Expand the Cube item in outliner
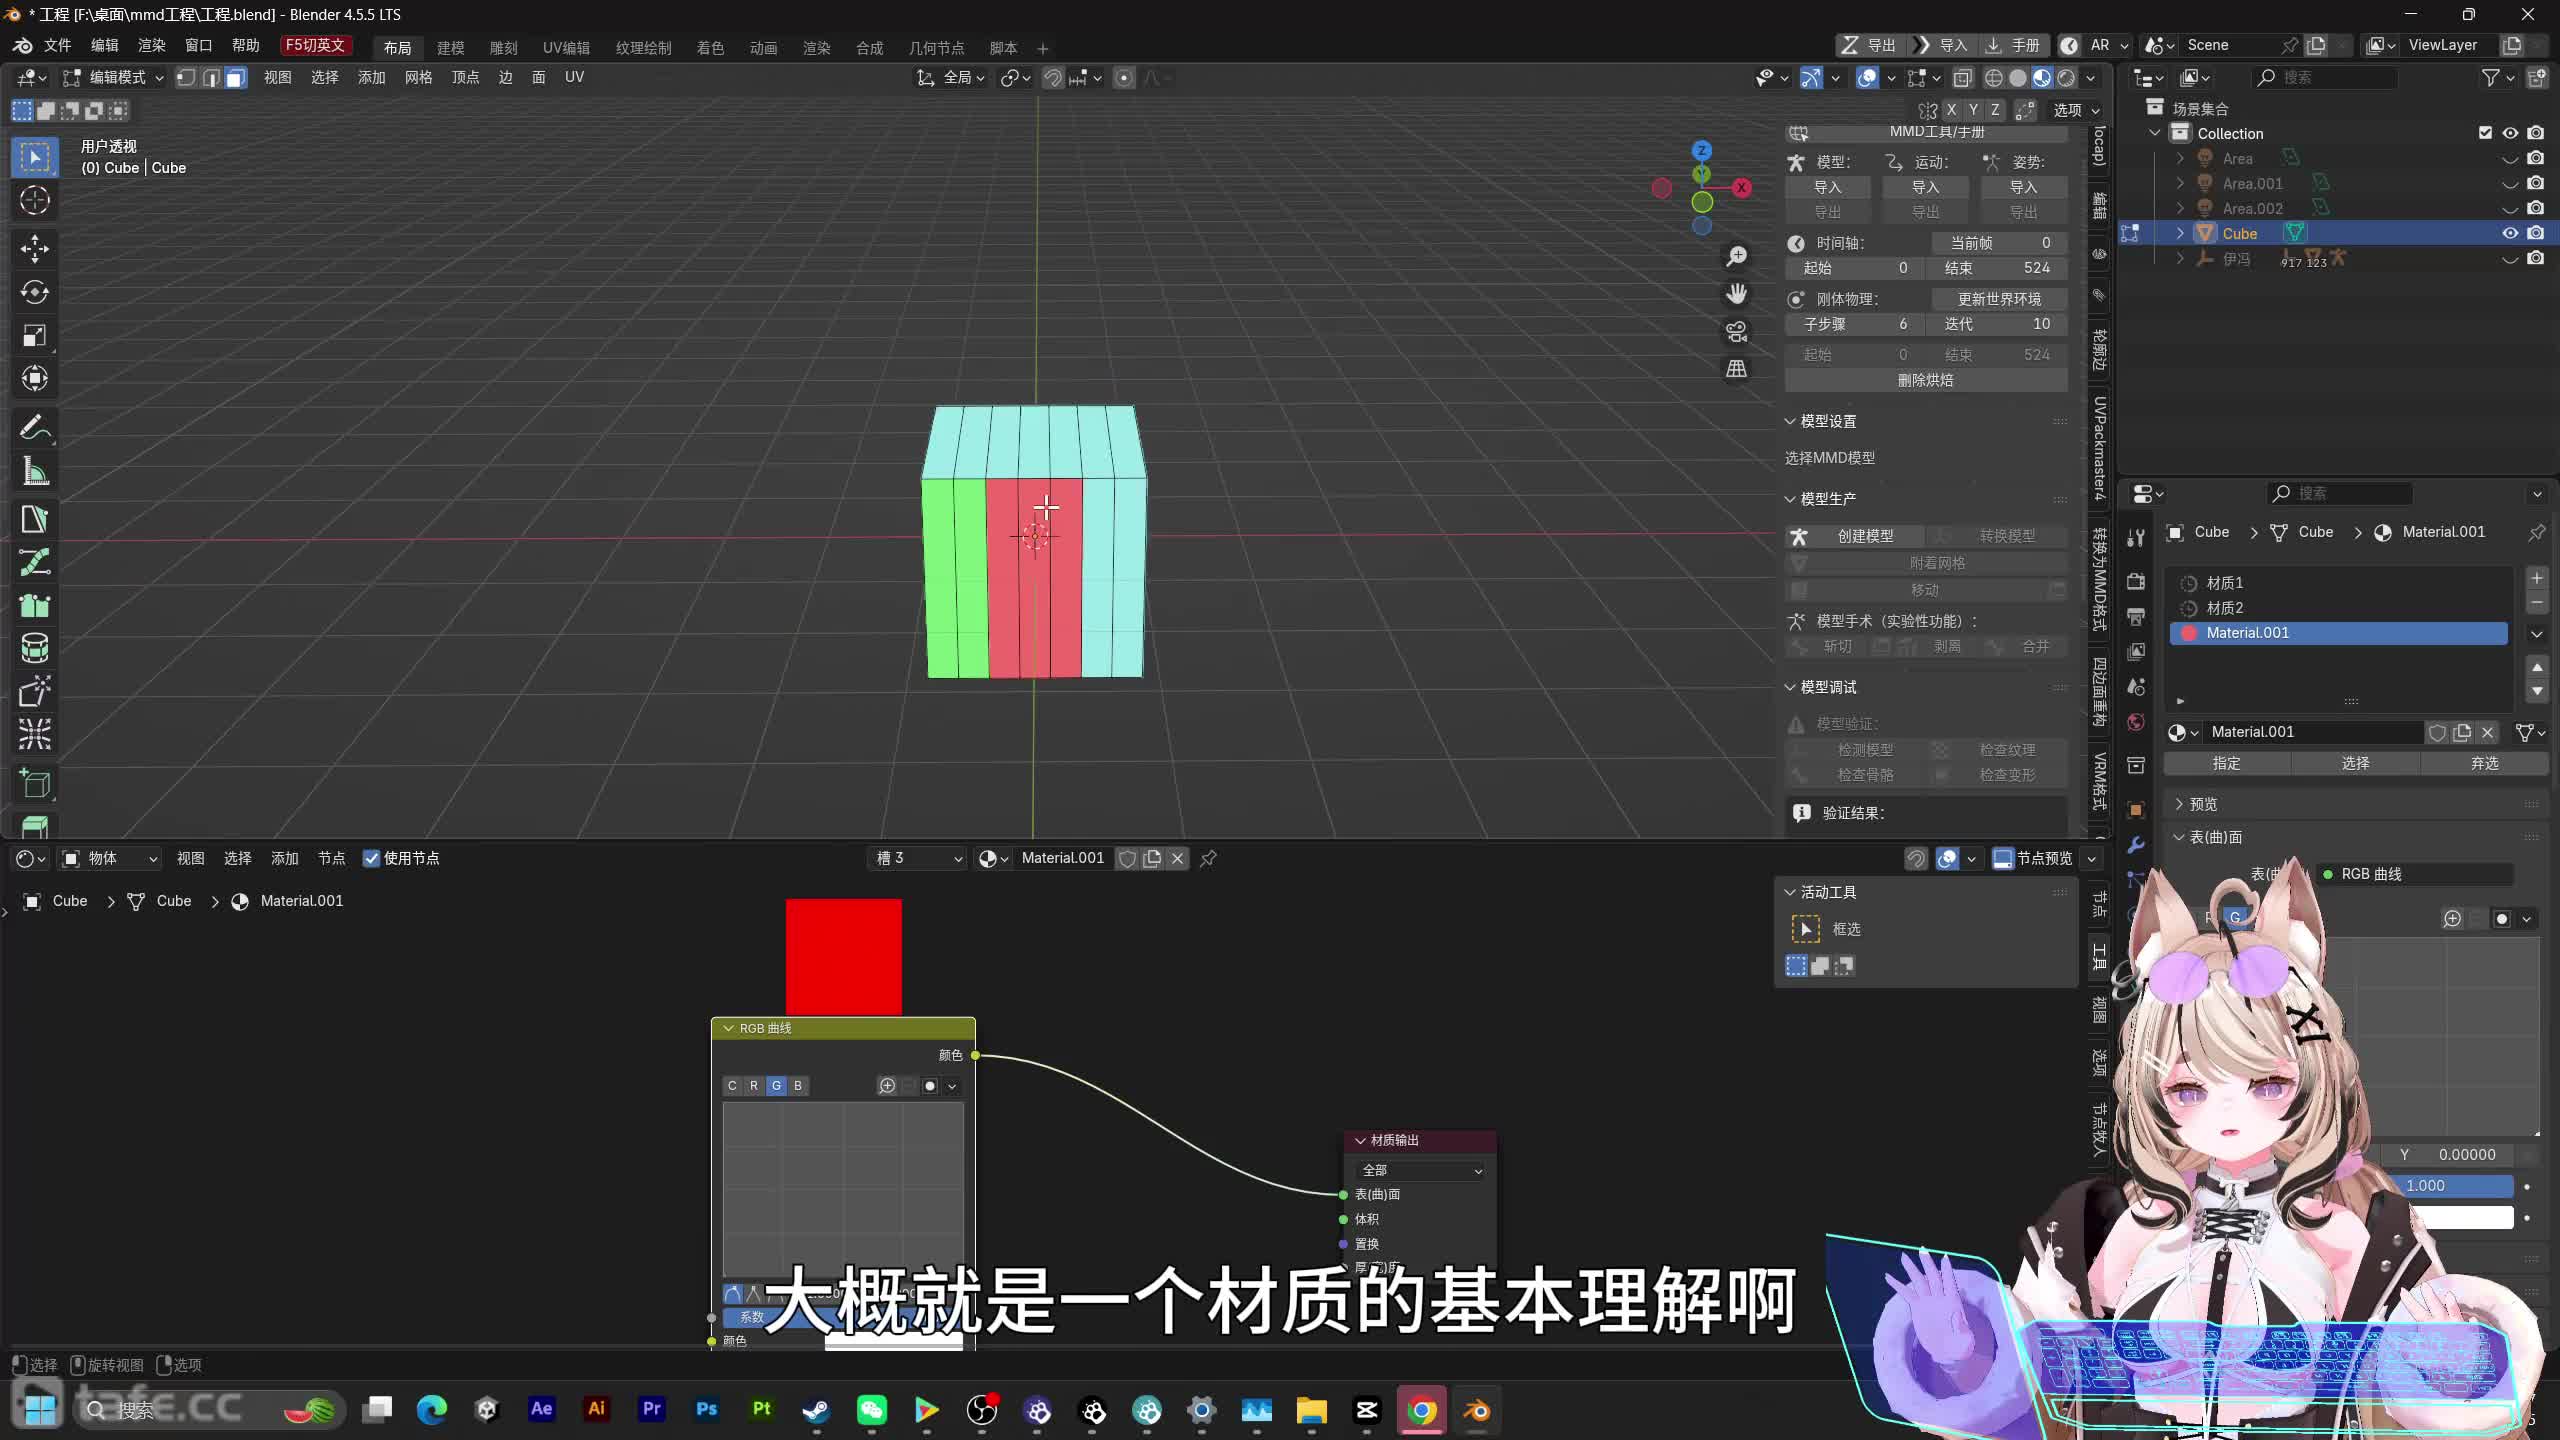The image size is (2560, 1440). tap(2180, 233)
